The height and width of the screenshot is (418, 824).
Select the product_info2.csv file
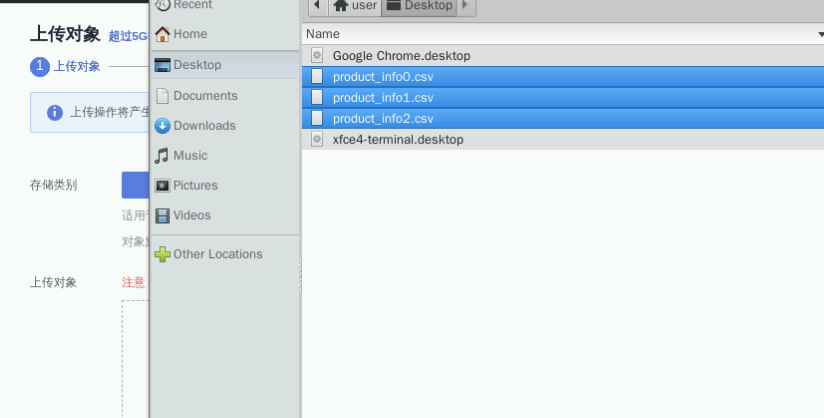tap(383, 119)
